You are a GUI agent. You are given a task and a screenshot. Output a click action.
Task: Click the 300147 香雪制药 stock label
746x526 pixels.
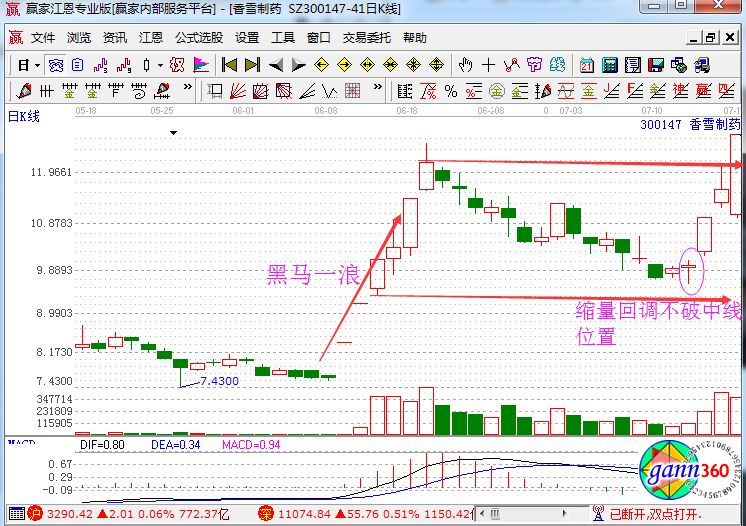point(690,125)
